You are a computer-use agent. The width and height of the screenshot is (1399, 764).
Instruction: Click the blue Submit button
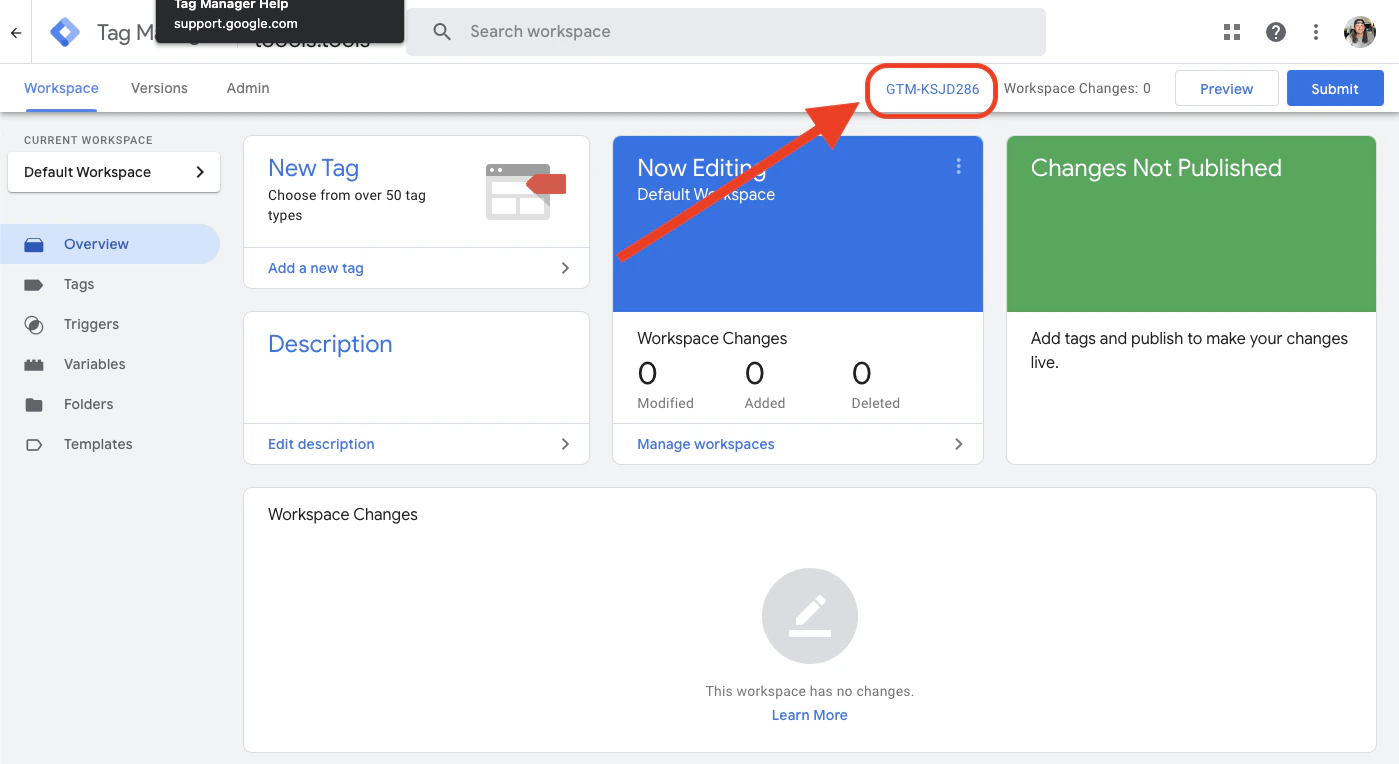point(1335,88)
